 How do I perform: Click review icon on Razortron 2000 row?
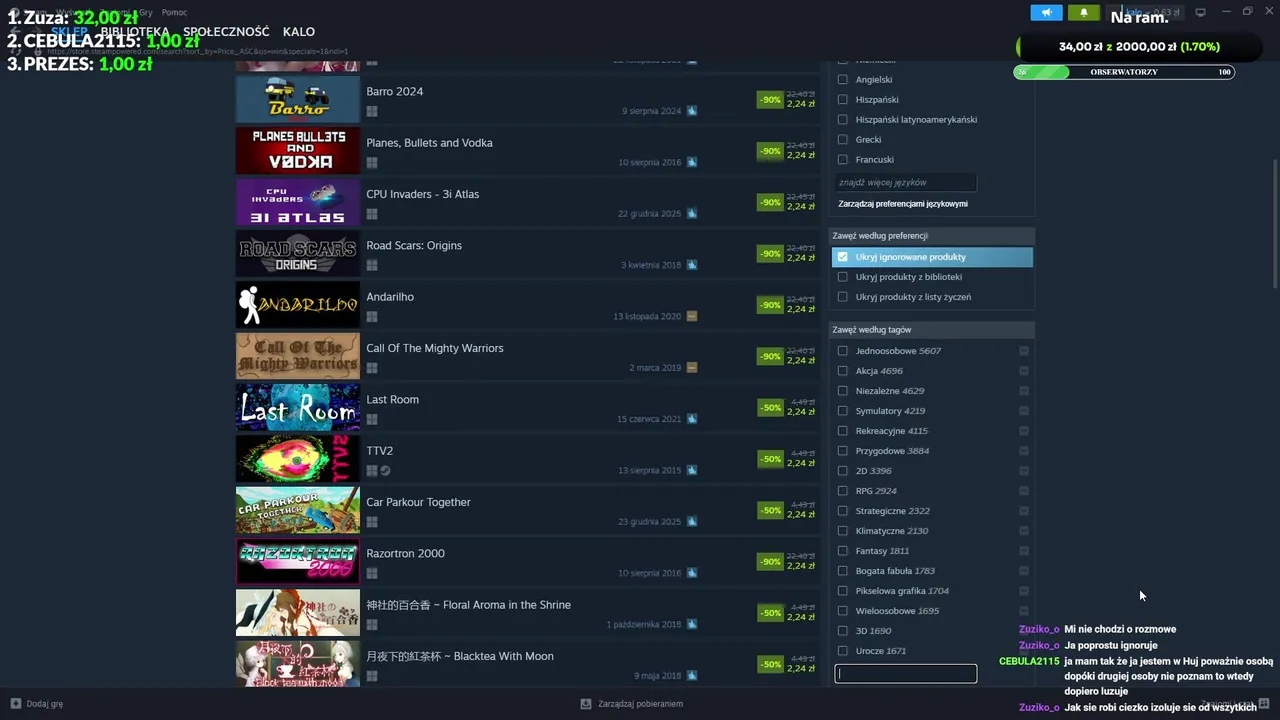coord(692,573)
